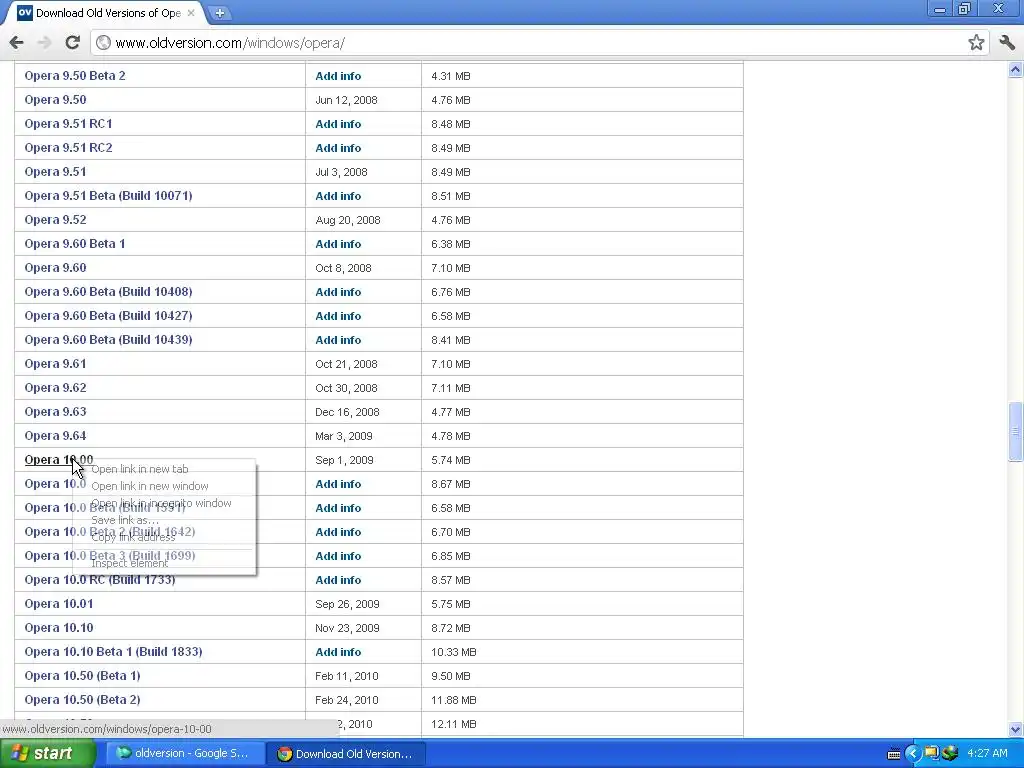The image size is (1024, 768).
Task: Bookmark page with the star icon
Action: (x=976, y=42)
